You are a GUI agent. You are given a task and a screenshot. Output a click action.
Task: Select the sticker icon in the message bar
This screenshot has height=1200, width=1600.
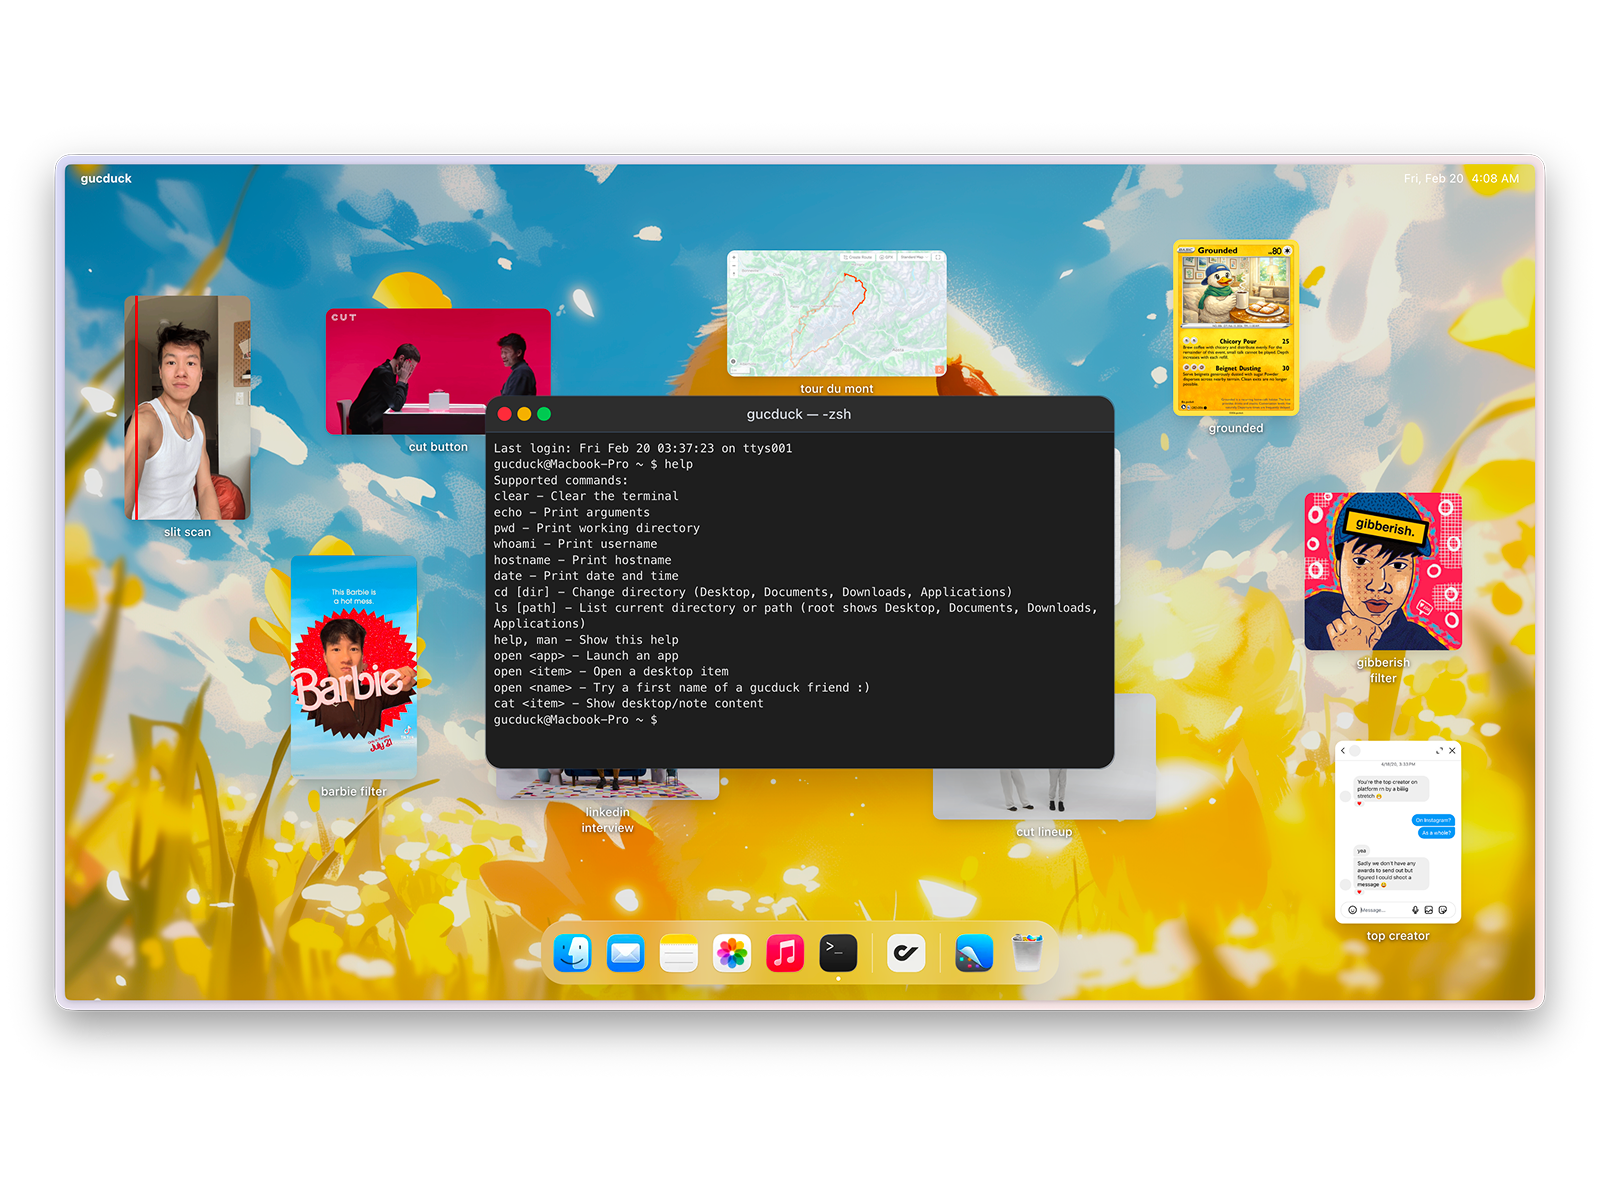tap(1443, 910)
